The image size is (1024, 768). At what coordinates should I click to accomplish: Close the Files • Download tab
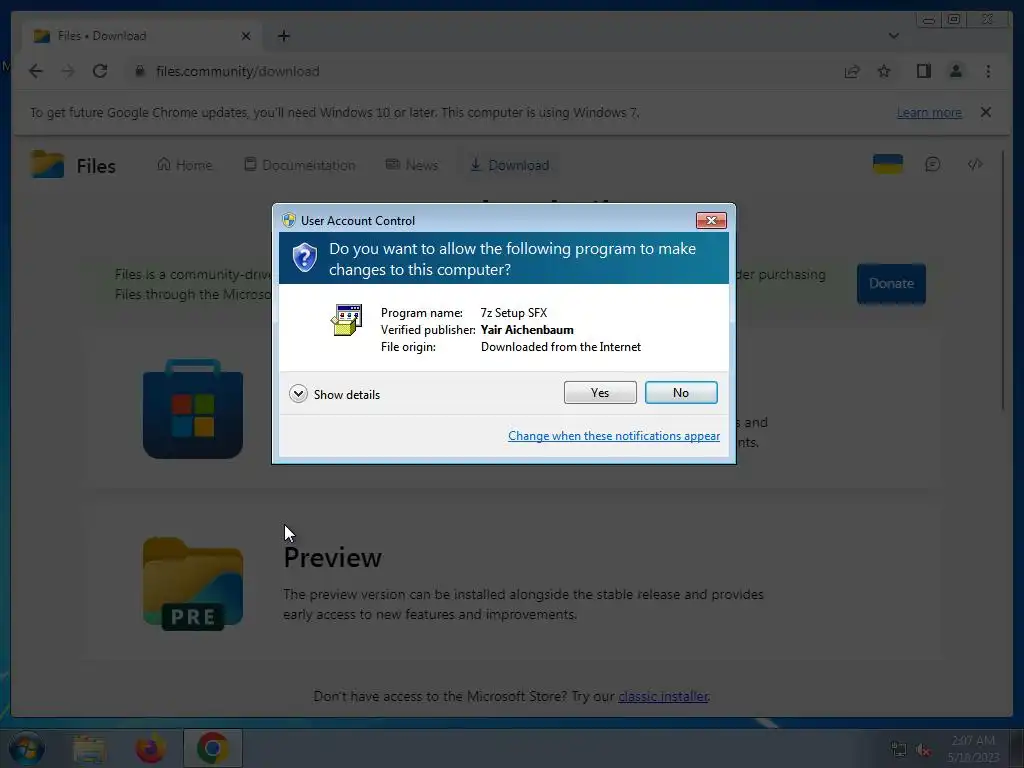pyautogui.click(x=246, y=36)
